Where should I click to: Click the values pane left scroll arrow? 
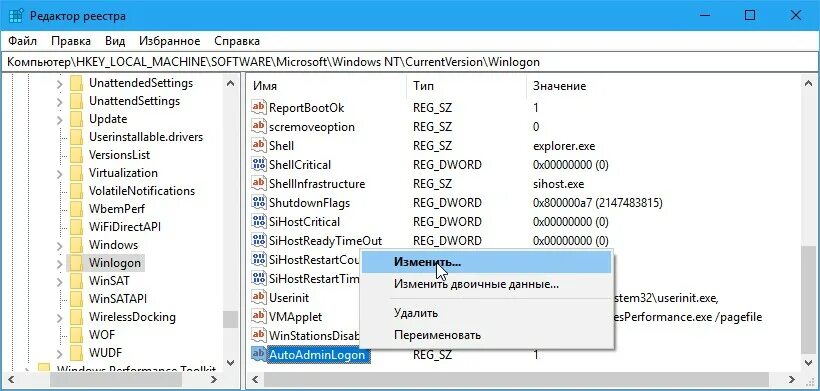pyautogui.click(x=256, y=379)
